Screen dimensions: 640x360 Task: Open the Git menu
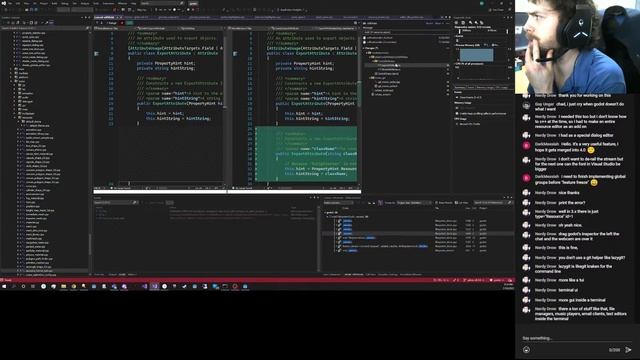click(35, 3)
